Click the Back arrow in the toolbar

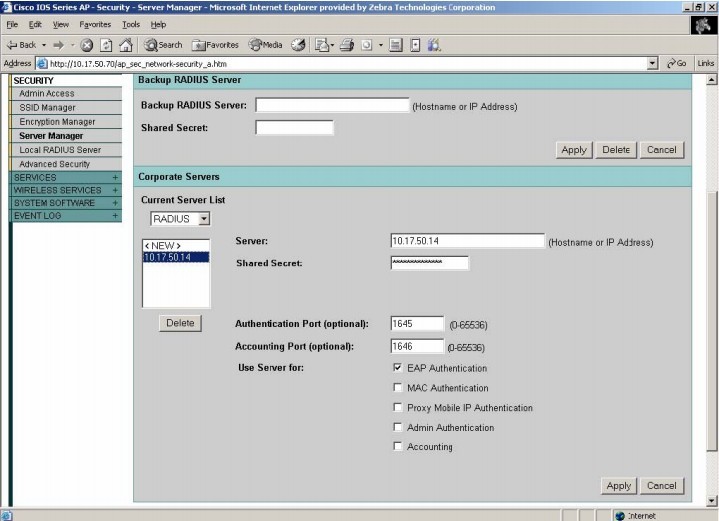(x=21, y=45)
